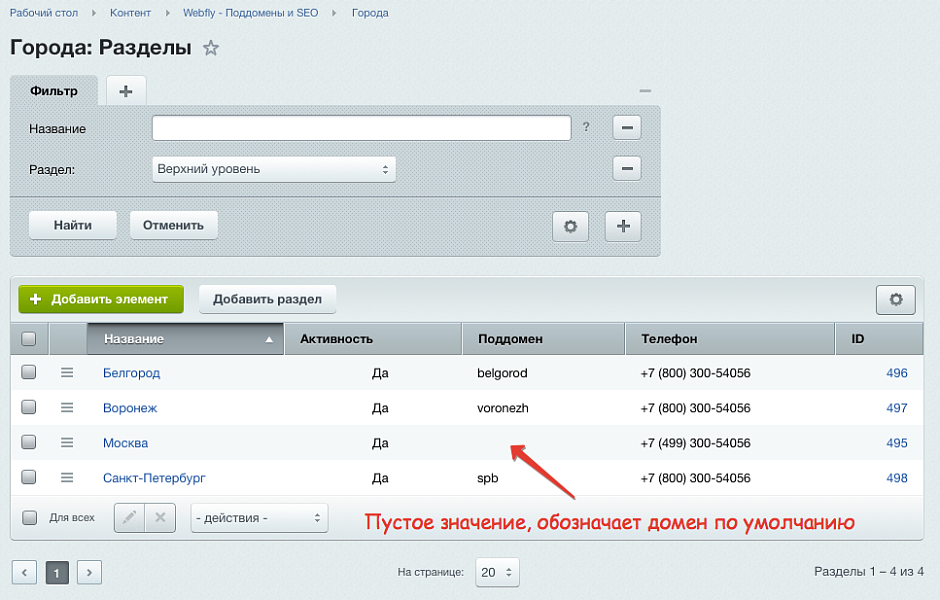This screenshot has height=600, width=940.
Task: Enable the Для всех checkbox
Action: (x=29, y=517)
